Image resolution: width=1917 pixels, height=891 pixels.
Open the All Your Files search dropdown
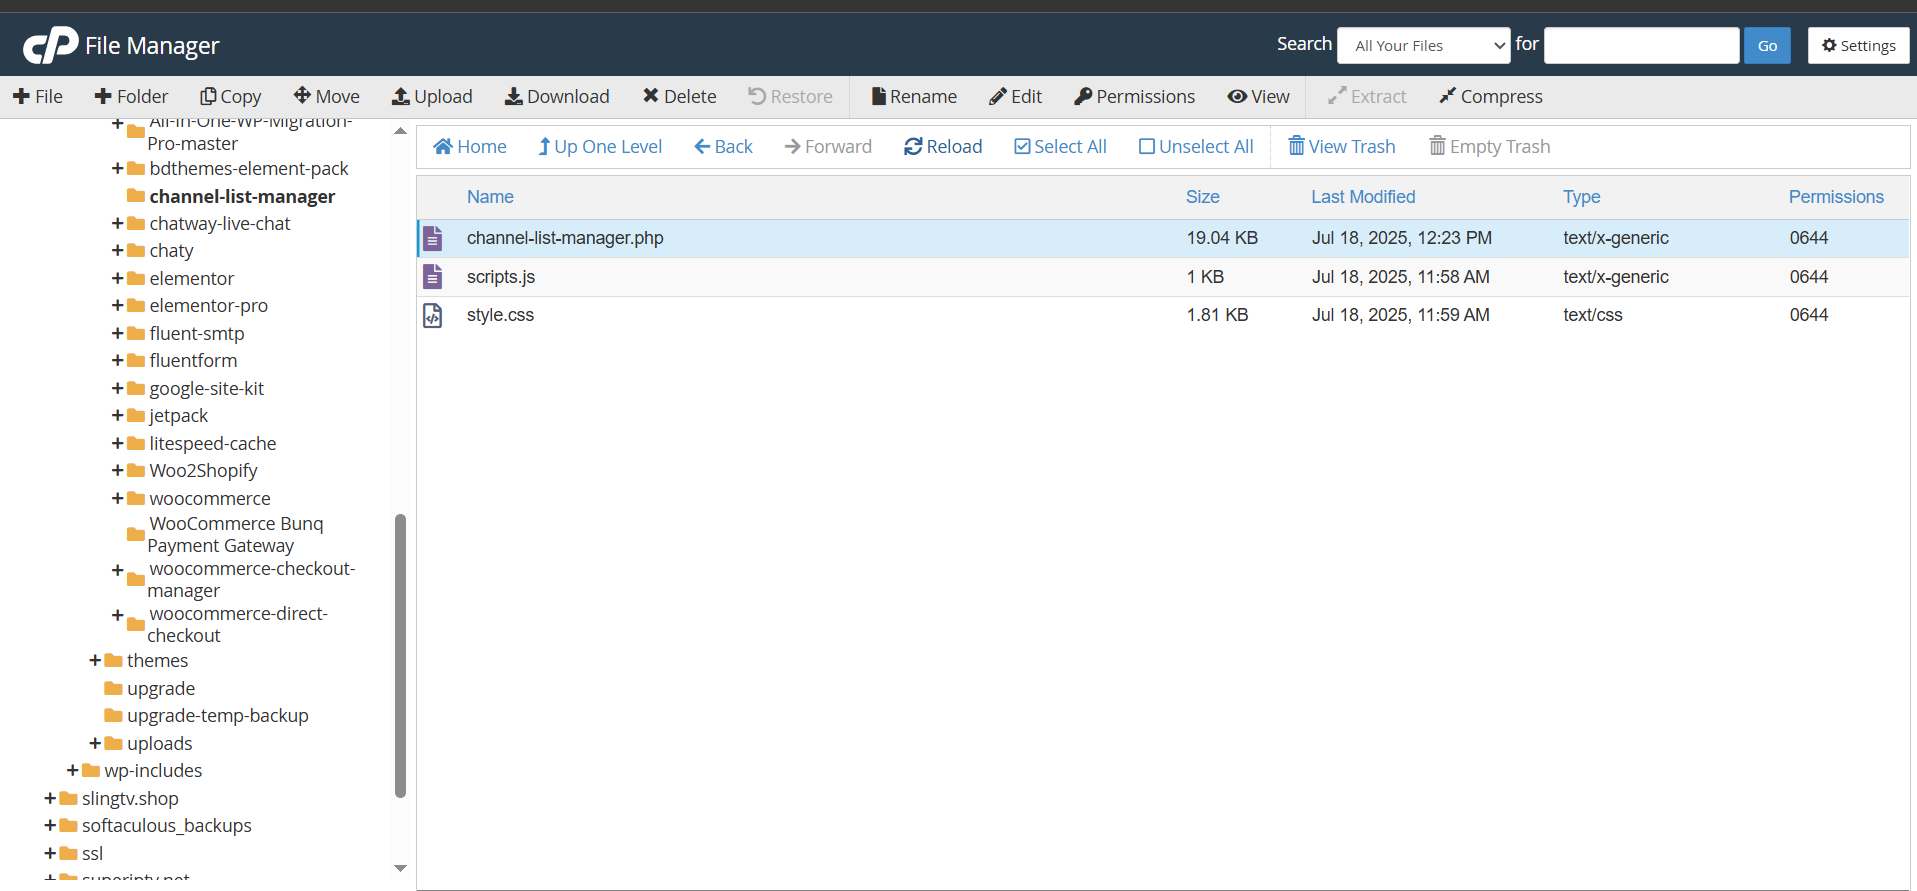tap(1423, 46)
